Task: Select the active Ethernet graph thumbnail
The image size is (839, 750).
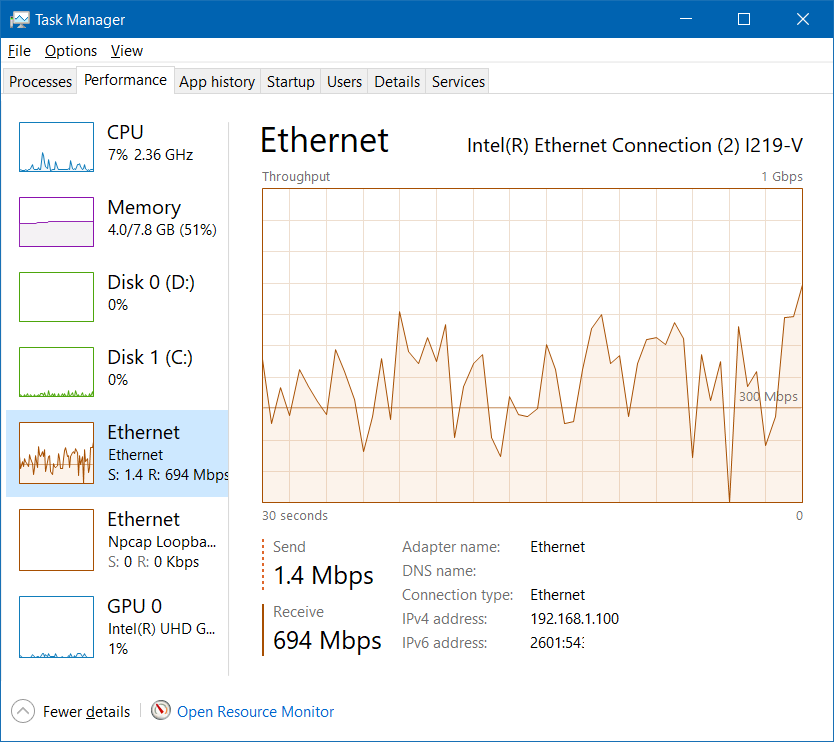Action: [x=57, y=453]
